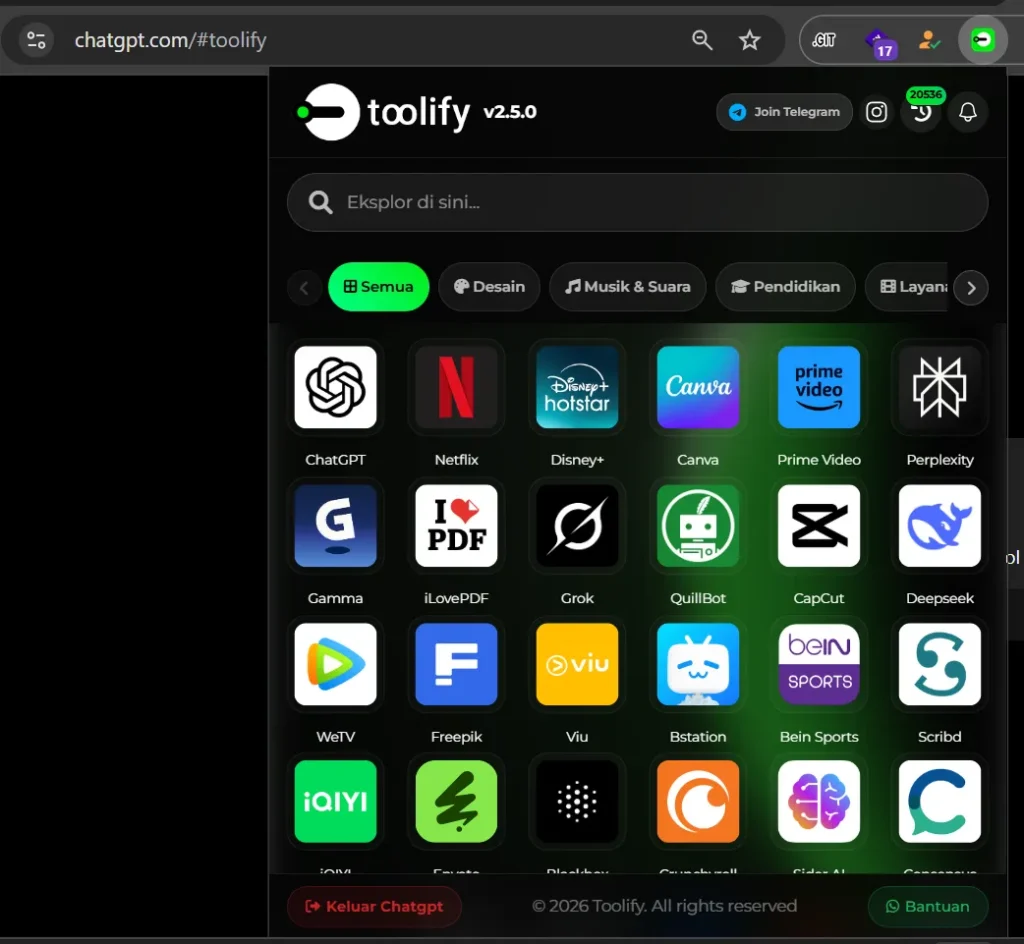Select the Semua category tab
Screen dimensions: 1024x944
[x=378, y=287]
